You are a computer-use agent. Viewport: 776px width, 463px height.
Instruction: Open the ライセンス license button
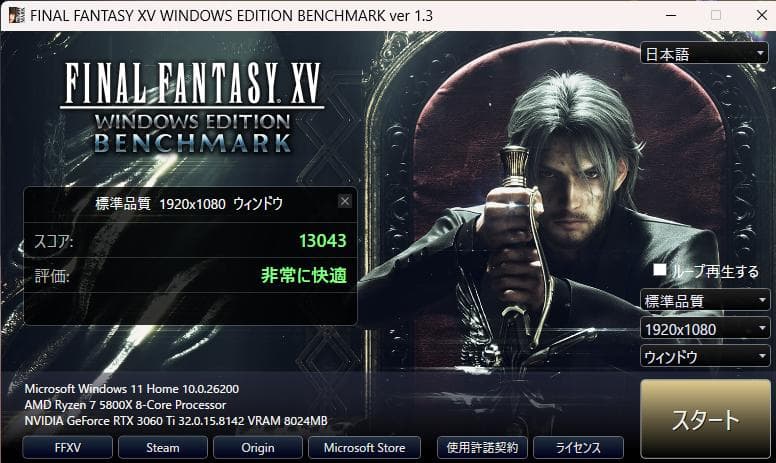pyautogui.click(x=579, y=448)
